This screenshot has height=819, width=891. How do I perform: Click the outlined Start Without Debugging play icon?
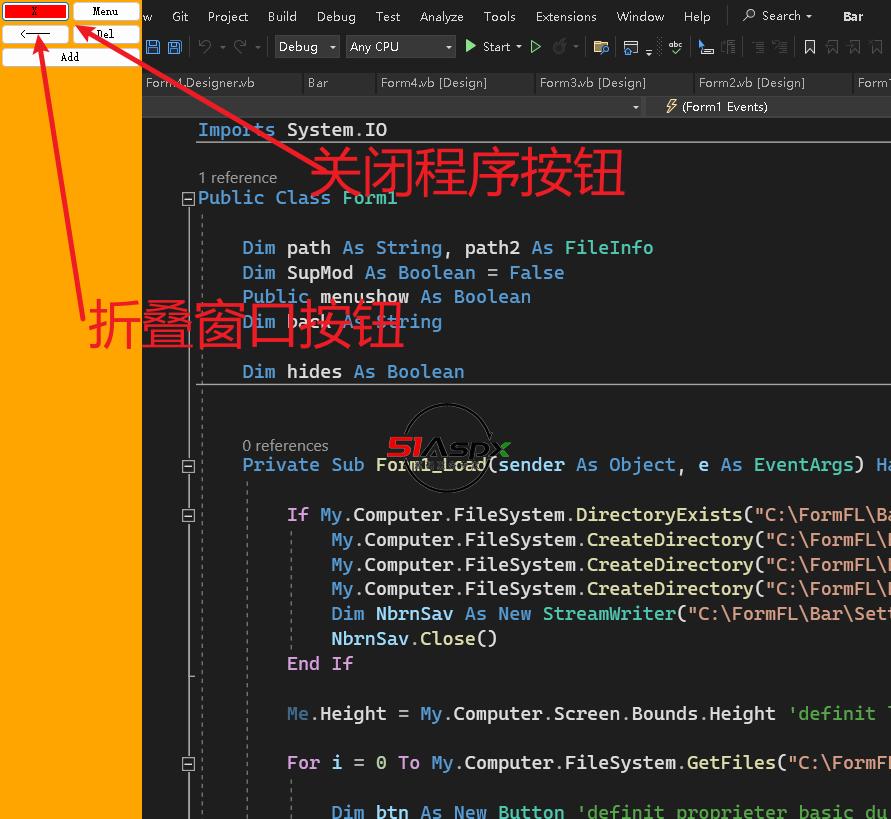(x=535, y=47)
